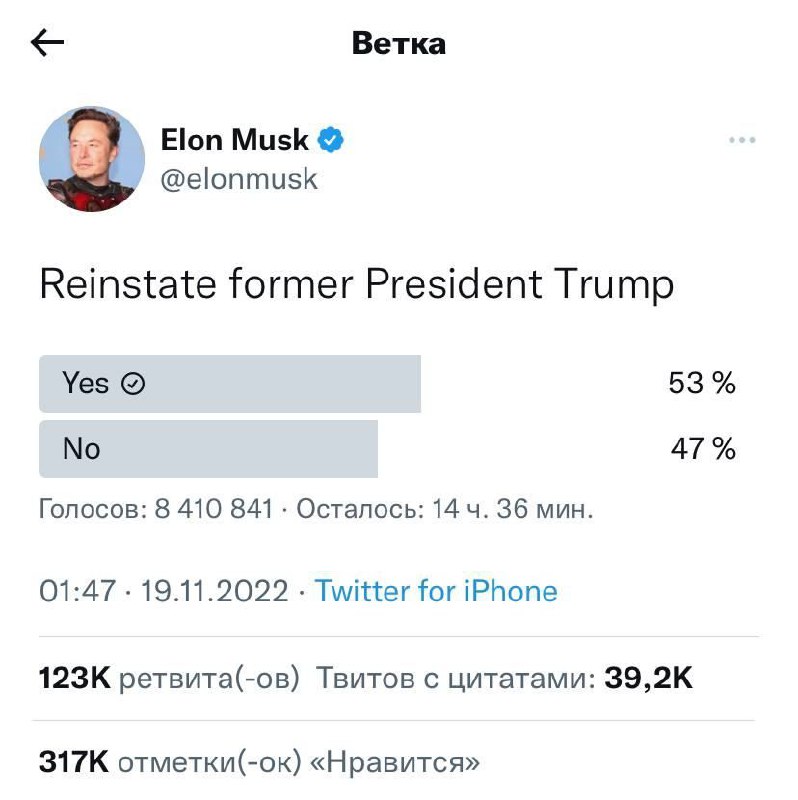Open the profile avatar photo
This screenshot has height=800, width=798.
[92, 160]
